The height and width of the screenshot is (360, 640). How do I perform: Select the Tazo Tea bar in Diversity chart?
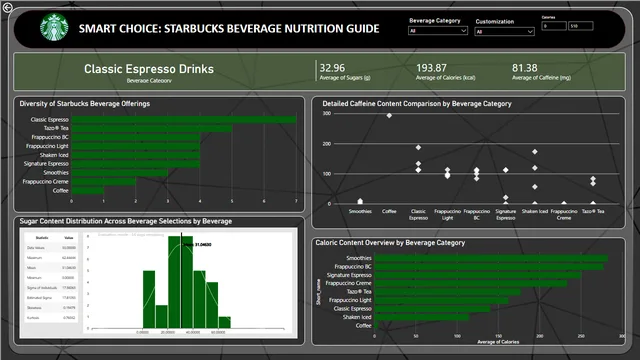tap(152, 128)
